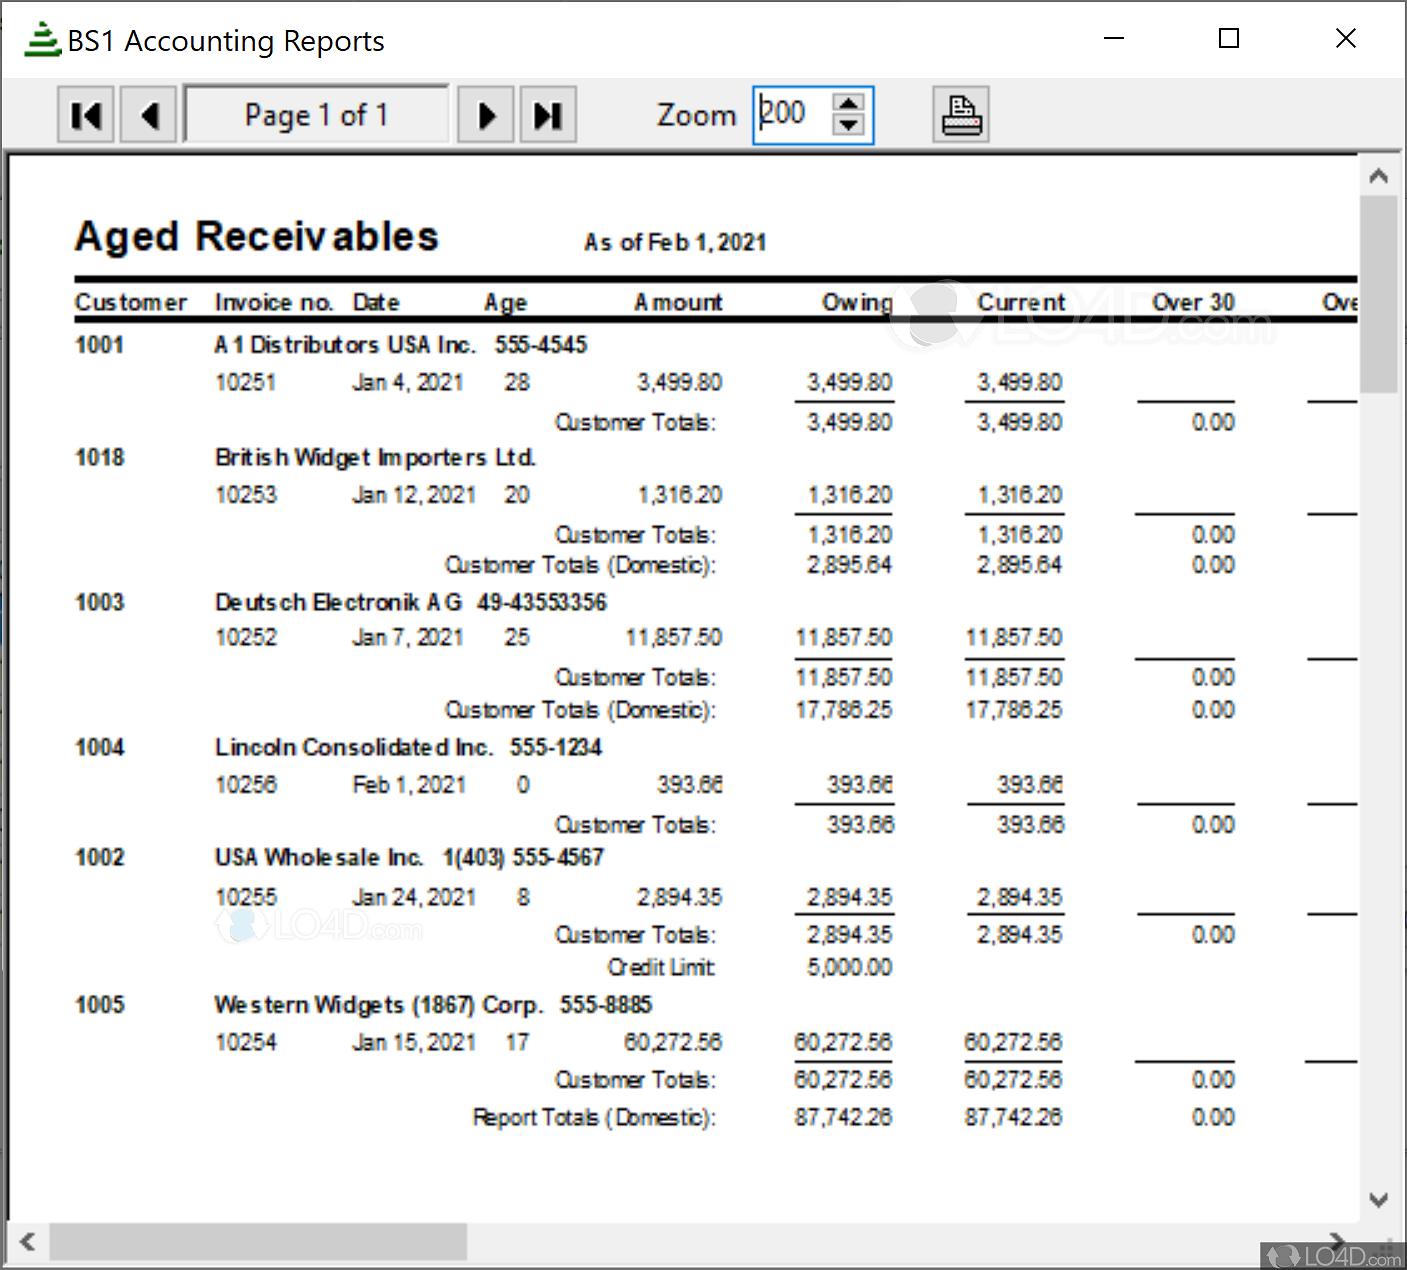The image size is (1407, 1270).
Task: Select A1 Distributors USA Inc. customer name
Action: pyautogui.click(x=345, y=345)
